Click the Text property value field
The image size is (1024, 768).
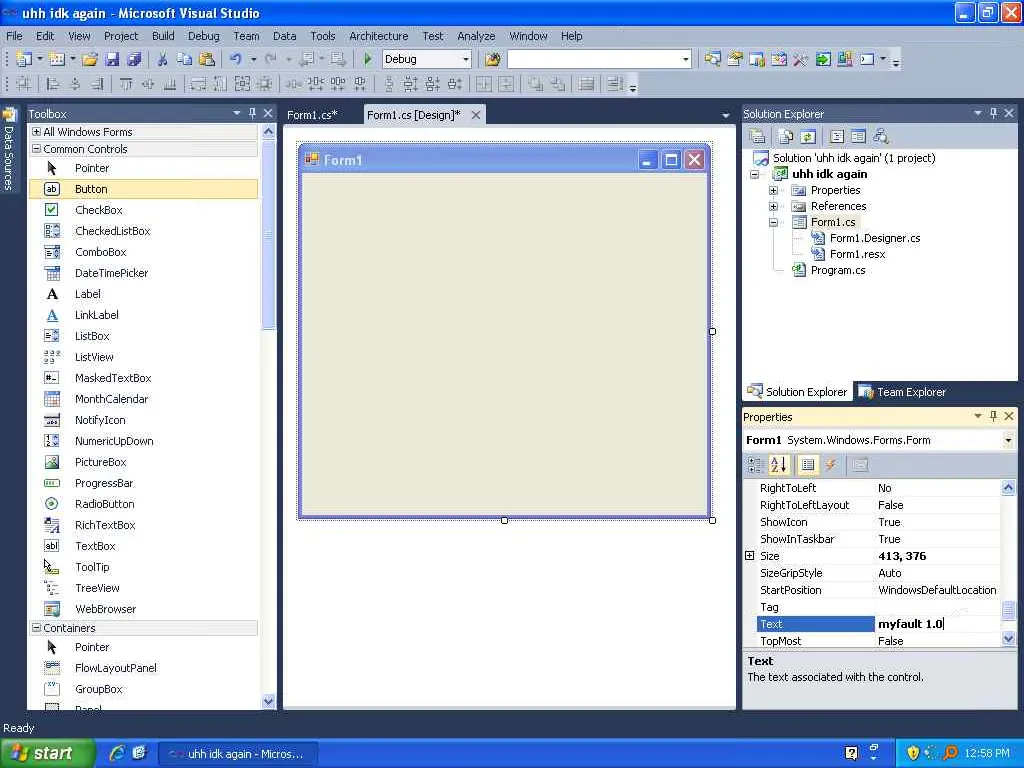937,624
